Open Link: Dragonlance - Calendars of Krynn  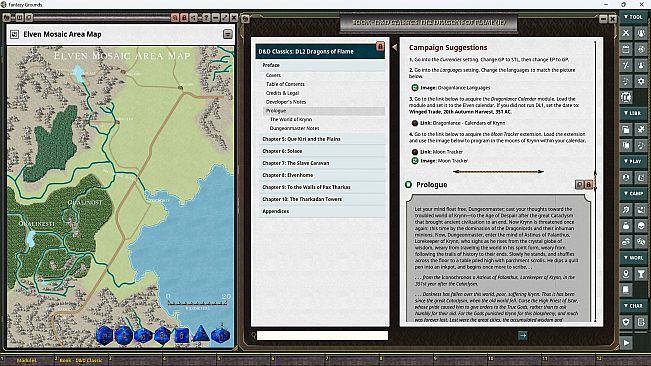[458, 123]
